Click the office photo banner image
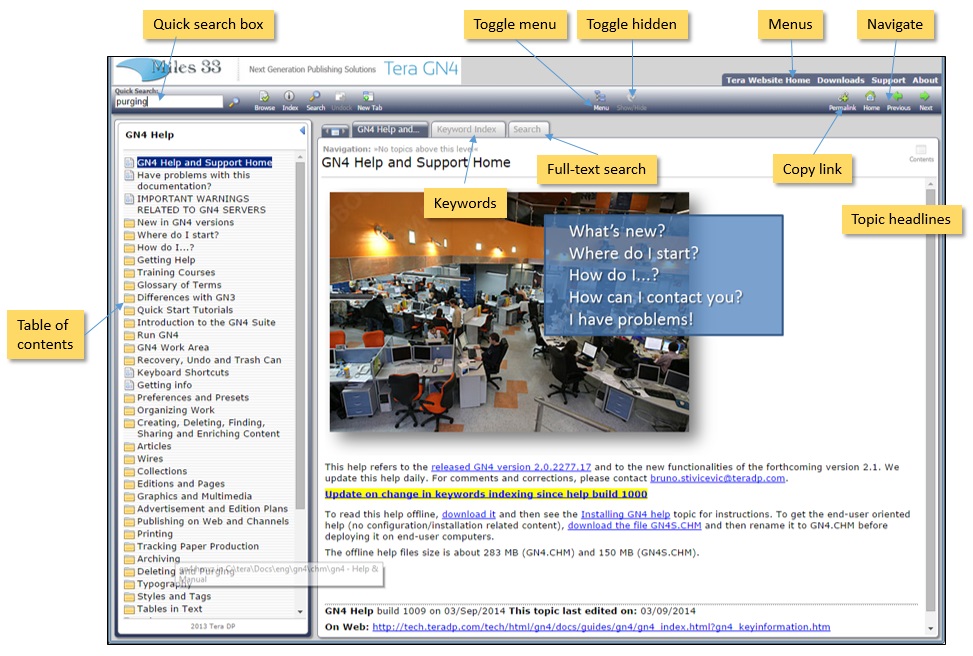 click(x=509, y=312)
